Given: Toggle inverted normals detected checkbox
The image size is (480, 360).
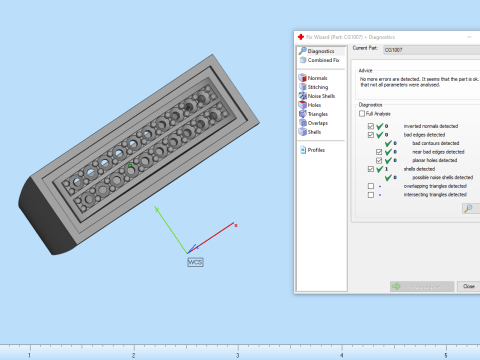Looking at the screenshot, I should click(371, 126).
